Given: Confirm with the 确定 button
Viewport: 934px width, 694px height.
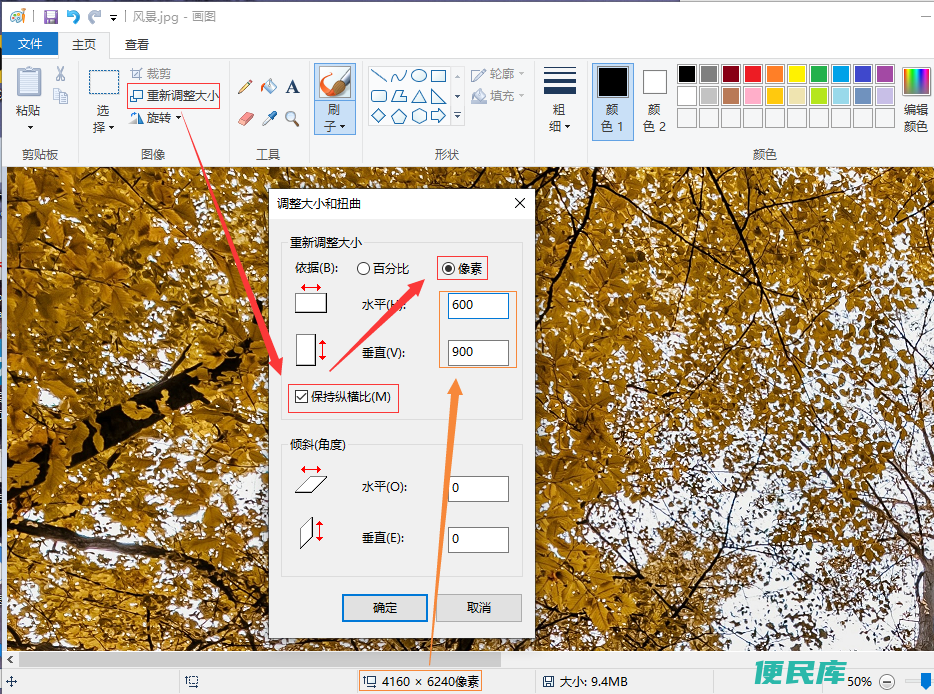Looking at the screenshot, I should click(385, 608).
